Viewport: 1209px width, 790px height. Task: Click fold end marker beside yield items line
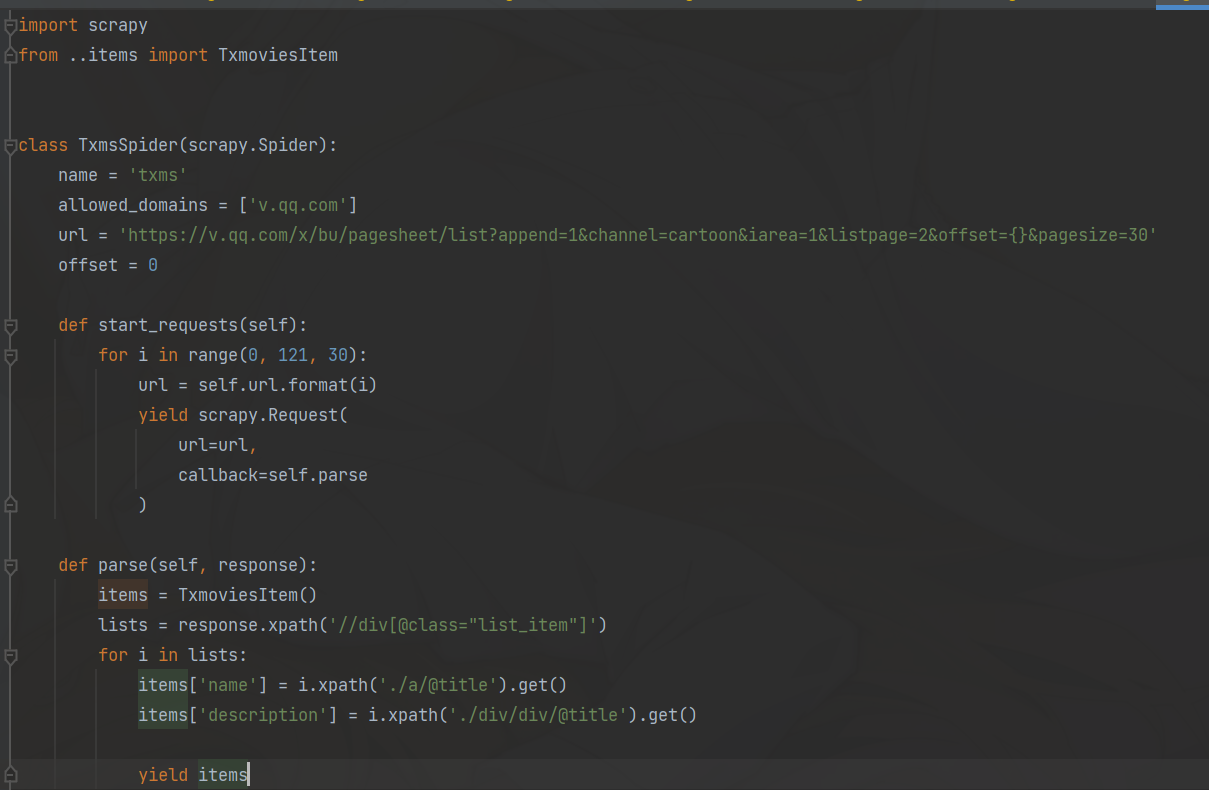click(x=10, y=775)
